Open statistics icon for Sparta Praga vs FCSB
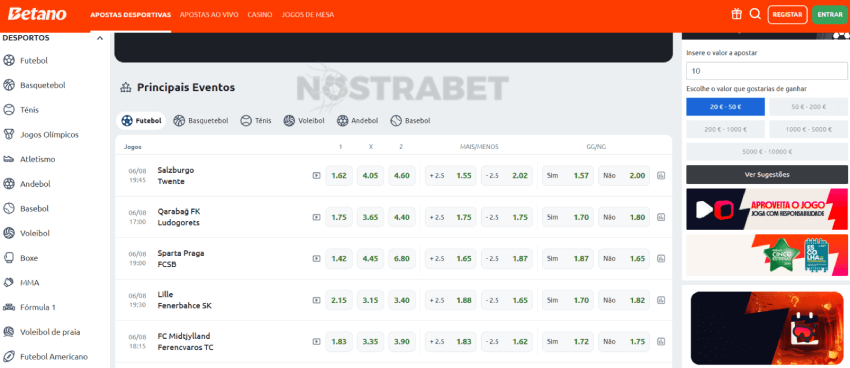The width and height of the screenshot is (850, 368). [661, 259]
